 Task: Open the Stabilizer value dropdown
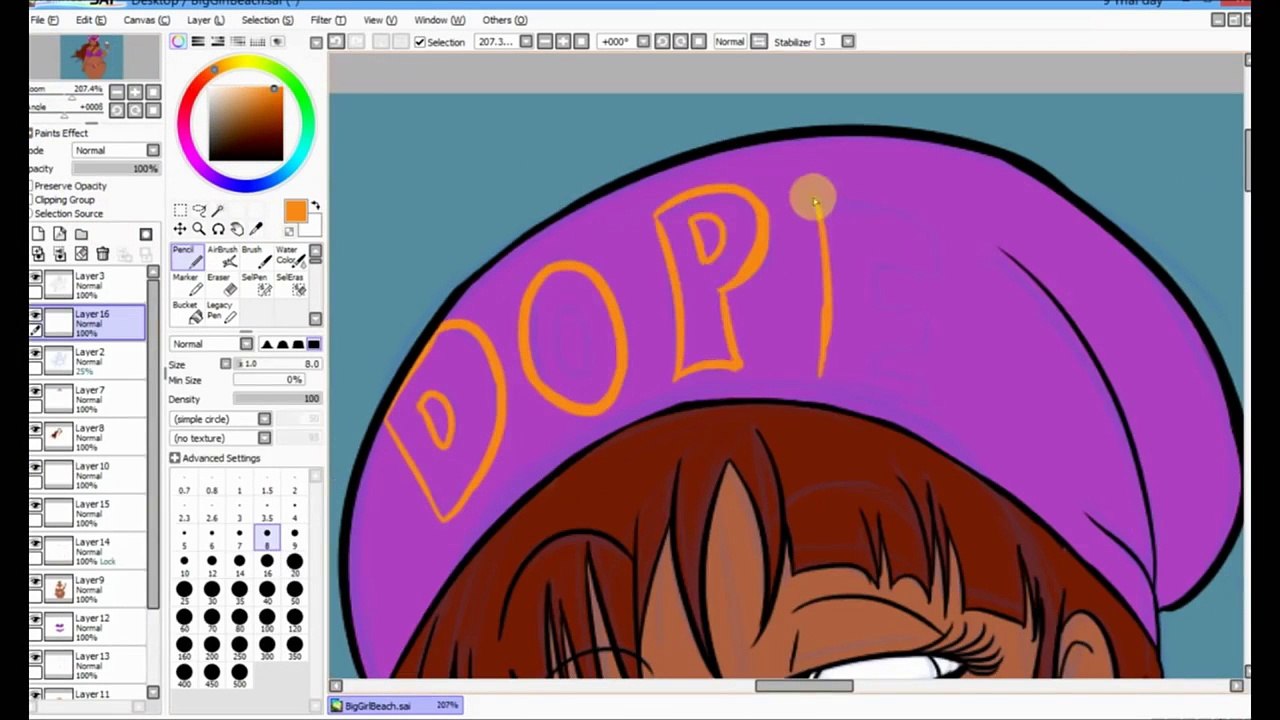(848, 42)
